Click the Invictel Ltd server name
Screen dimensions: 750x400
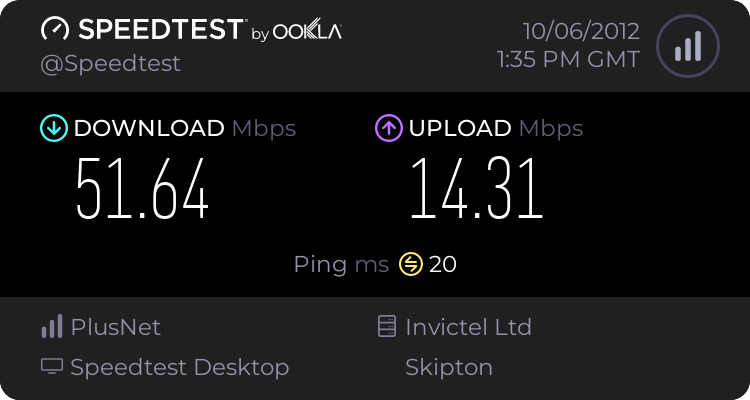click(x=468, y=327)
